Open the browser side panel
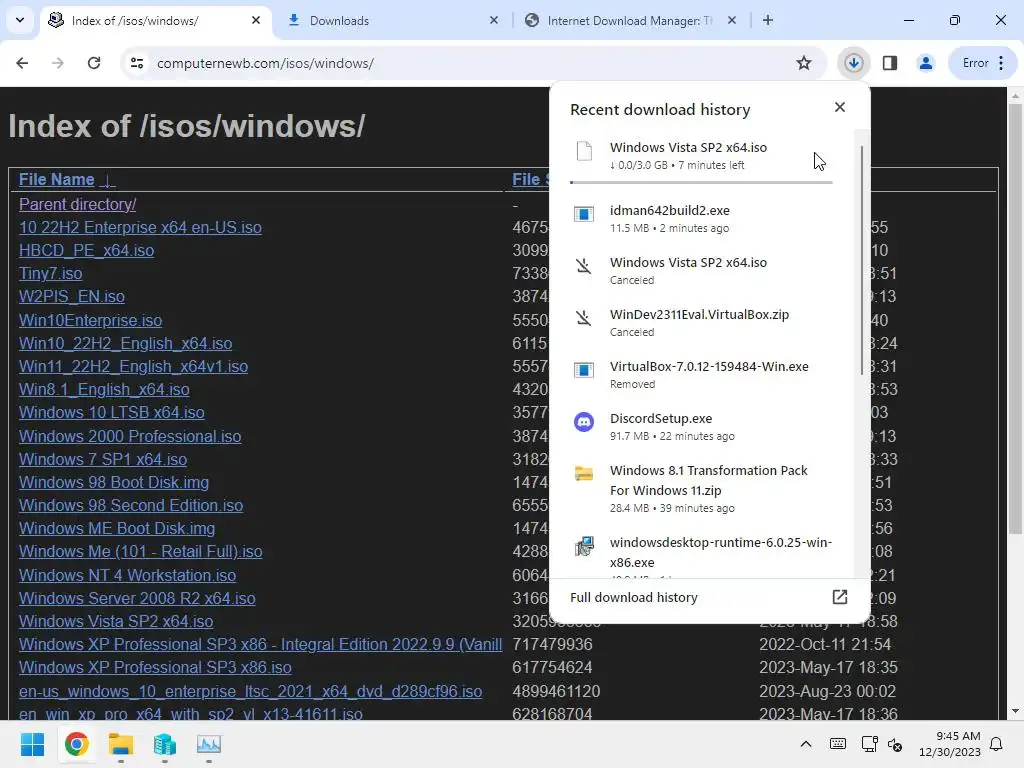The height and width of the screenshot is (768, 1024). pyautogui.click(x=889, y=63)
